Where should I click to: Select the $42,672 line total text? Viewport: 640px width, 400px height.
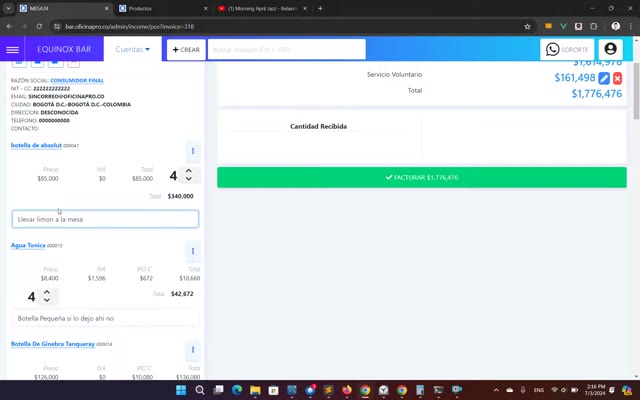point(182,294)
